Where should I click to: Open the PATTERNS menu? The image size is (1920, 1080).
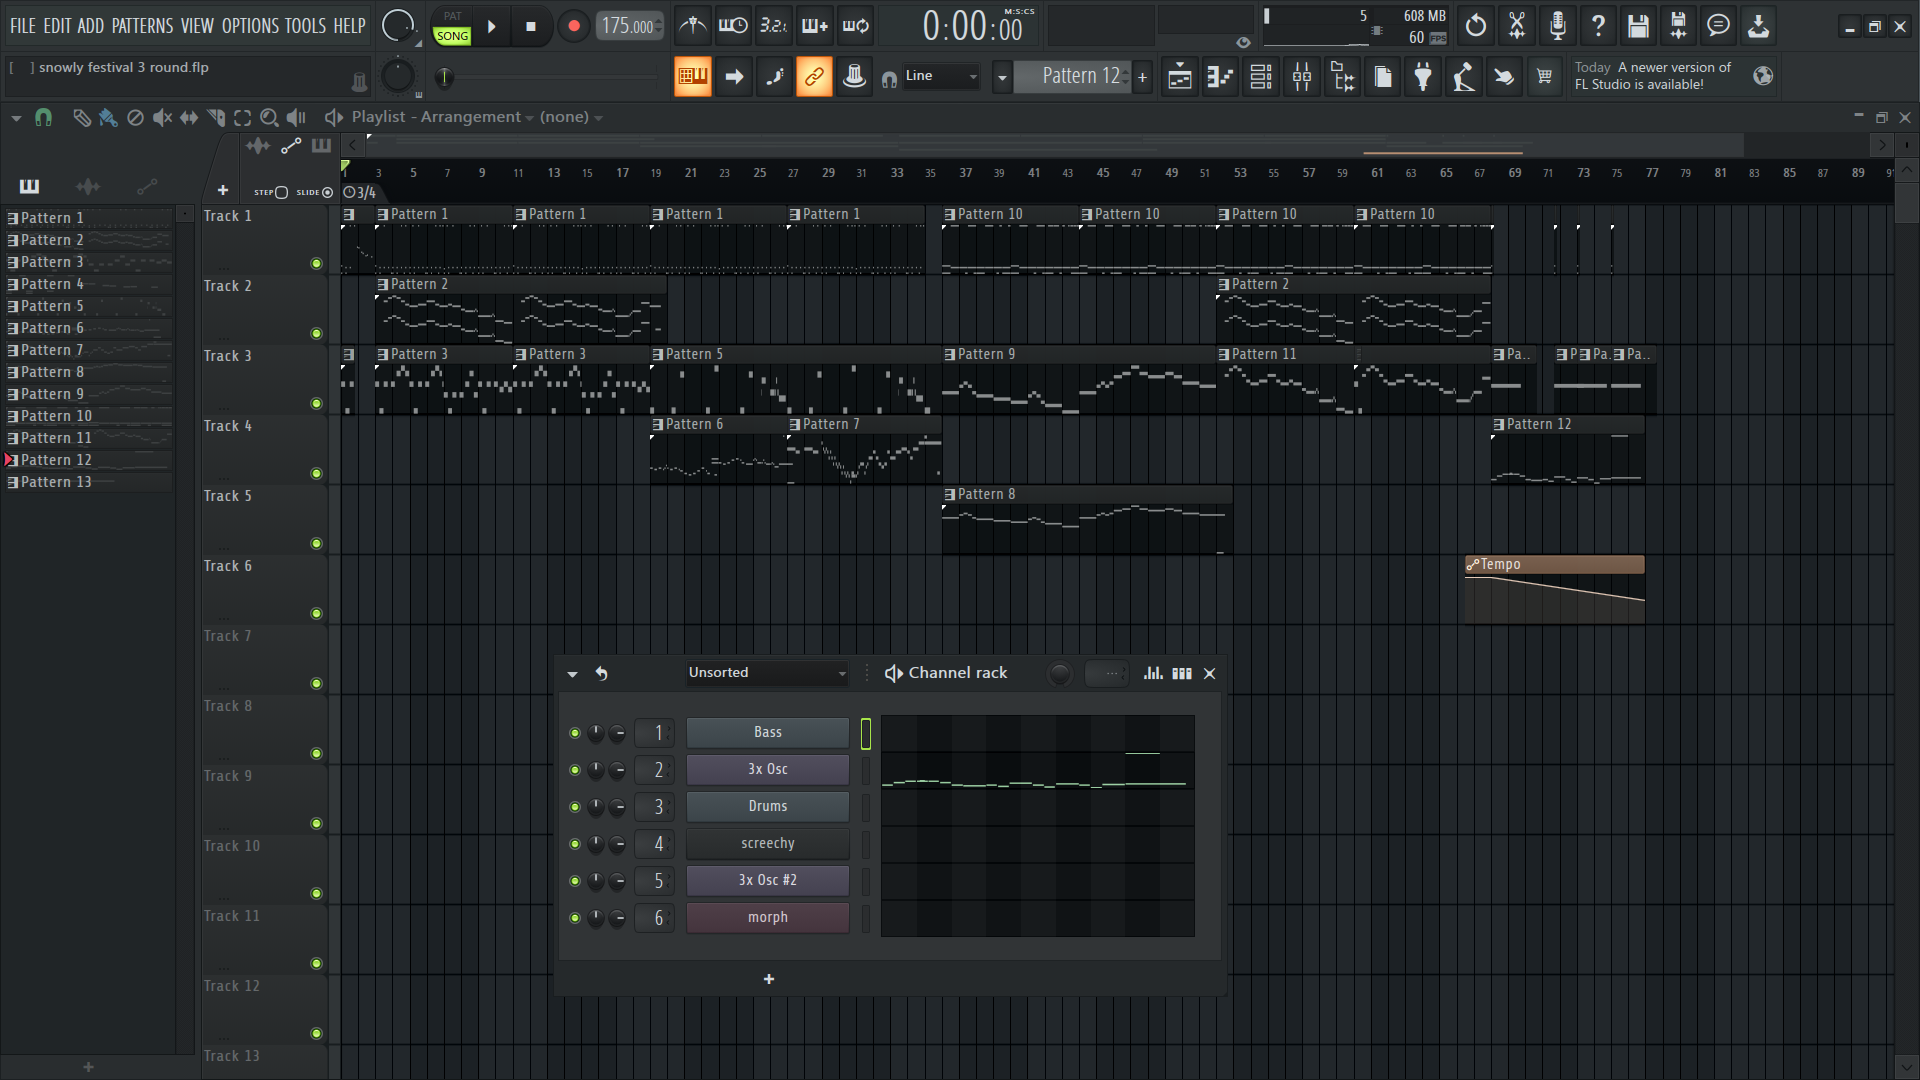coord(142,26)
